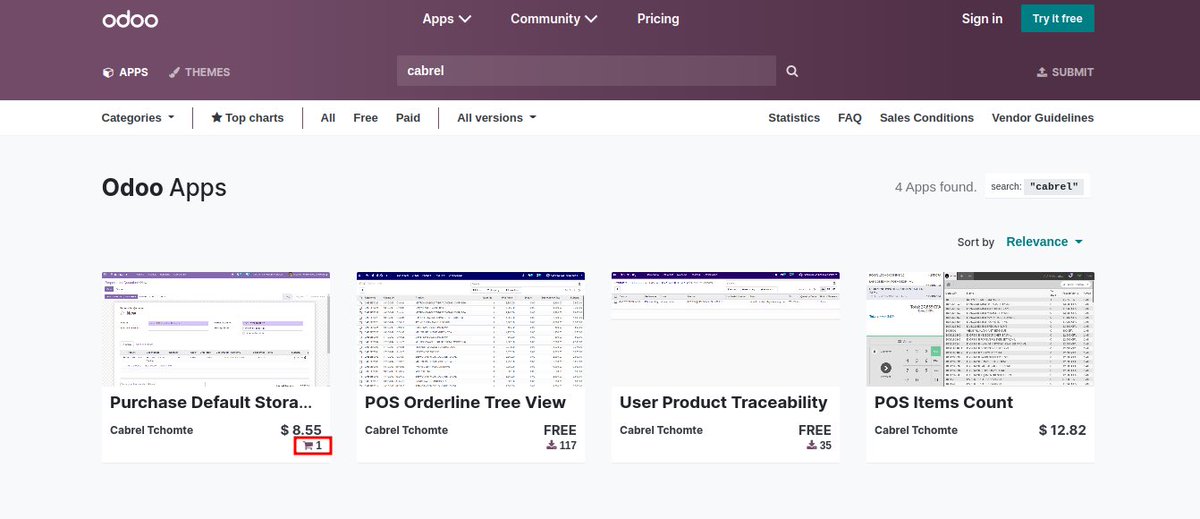Screen dimensions: 1200x519
Task: Open POS Orderline Tree View thumbnail
Action: pyautogui.click(x=471, y=329)
